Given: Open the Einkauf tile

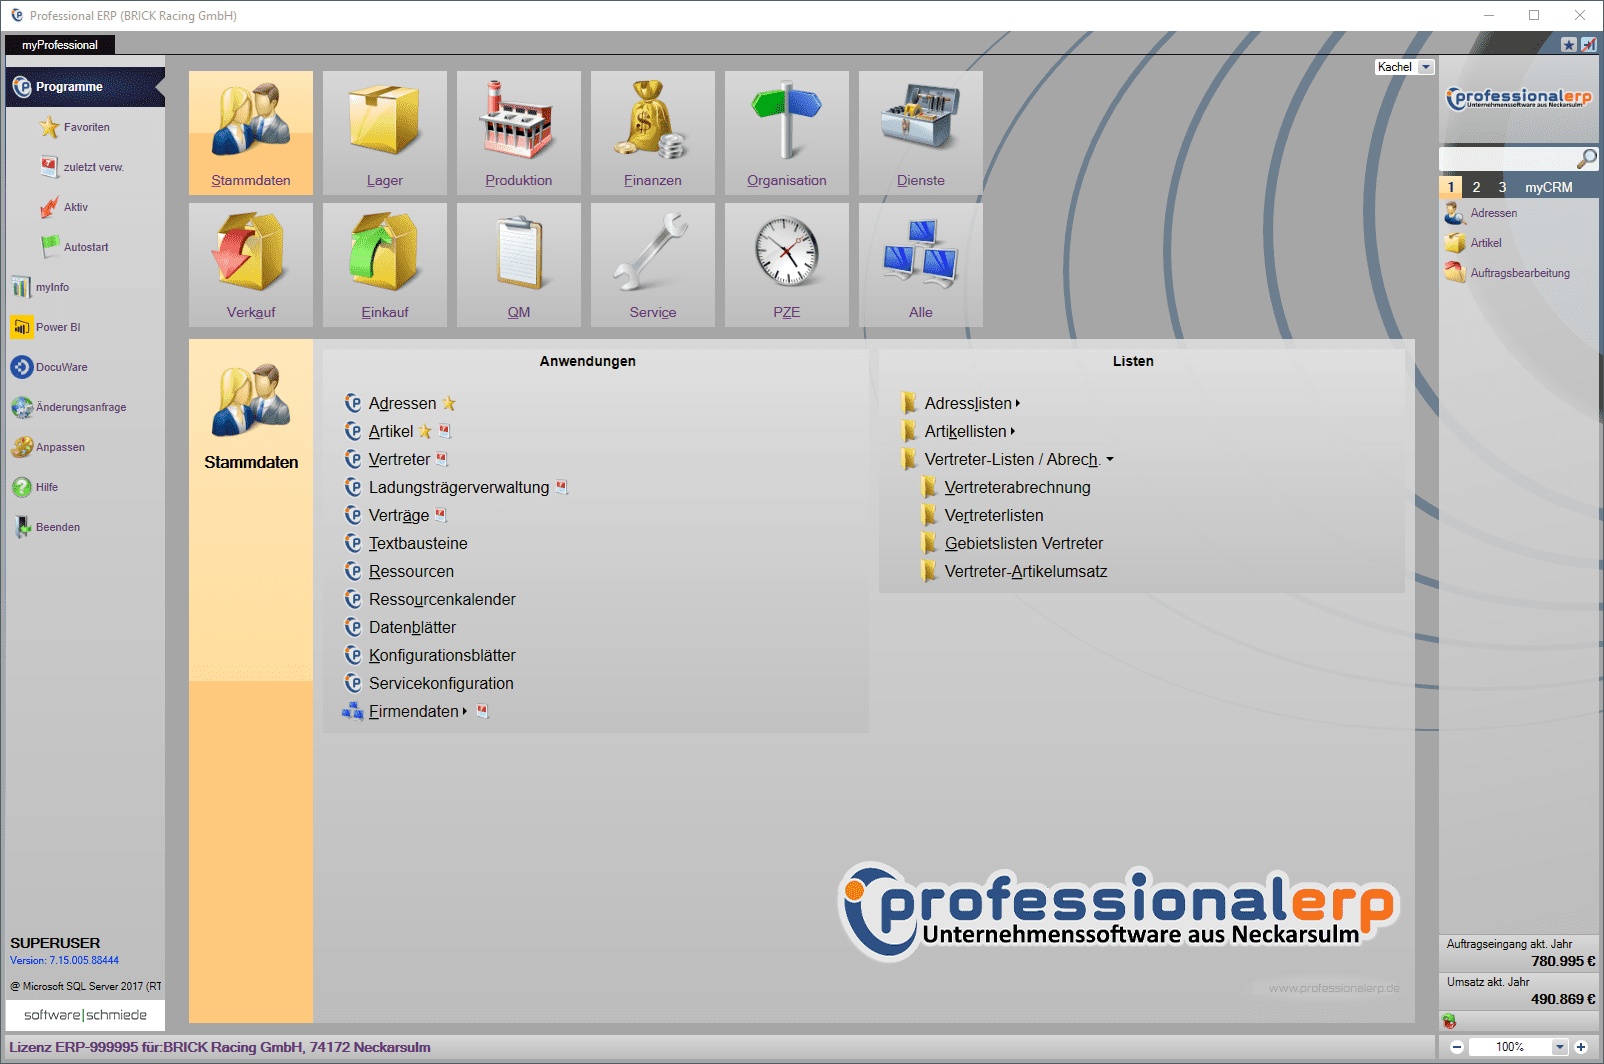Looking at the screenshot, I should 385,265.
